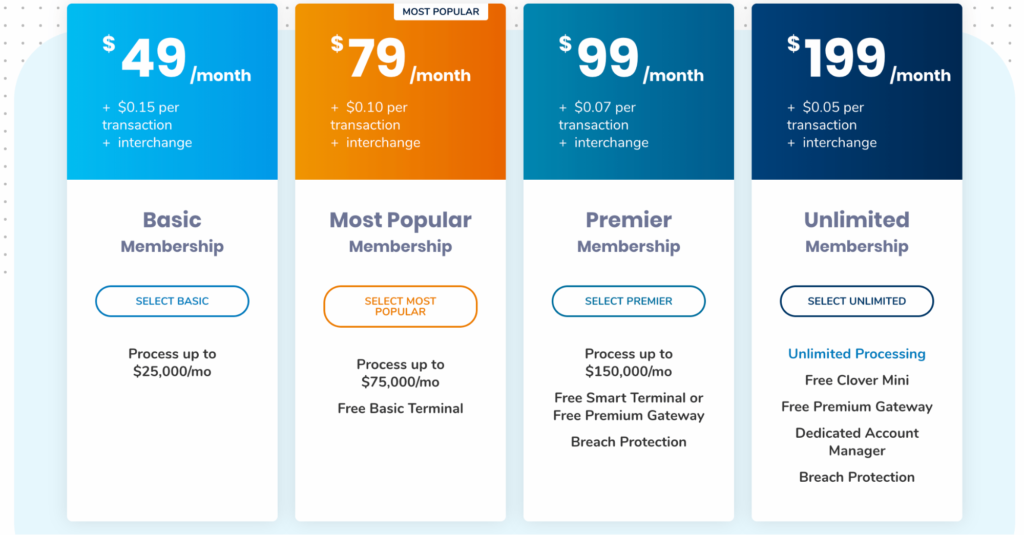
Task: Click the Dedicated Account Manager feature
Action: pos(857,442)
